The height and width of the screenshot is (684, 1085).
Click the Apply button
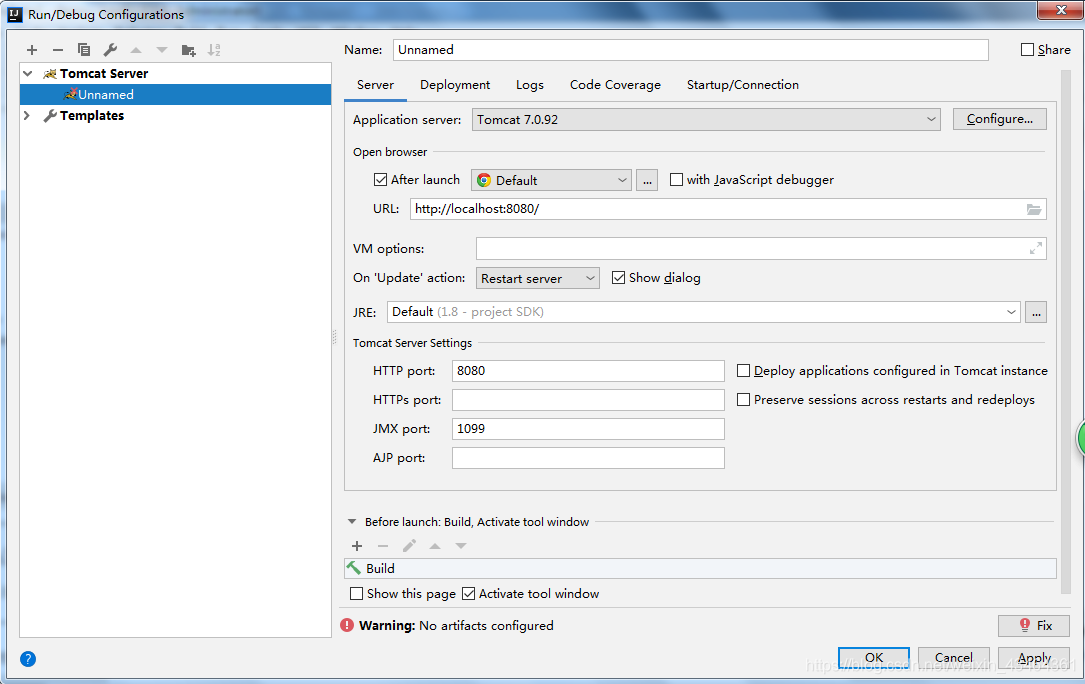(x=1034, y=658)
